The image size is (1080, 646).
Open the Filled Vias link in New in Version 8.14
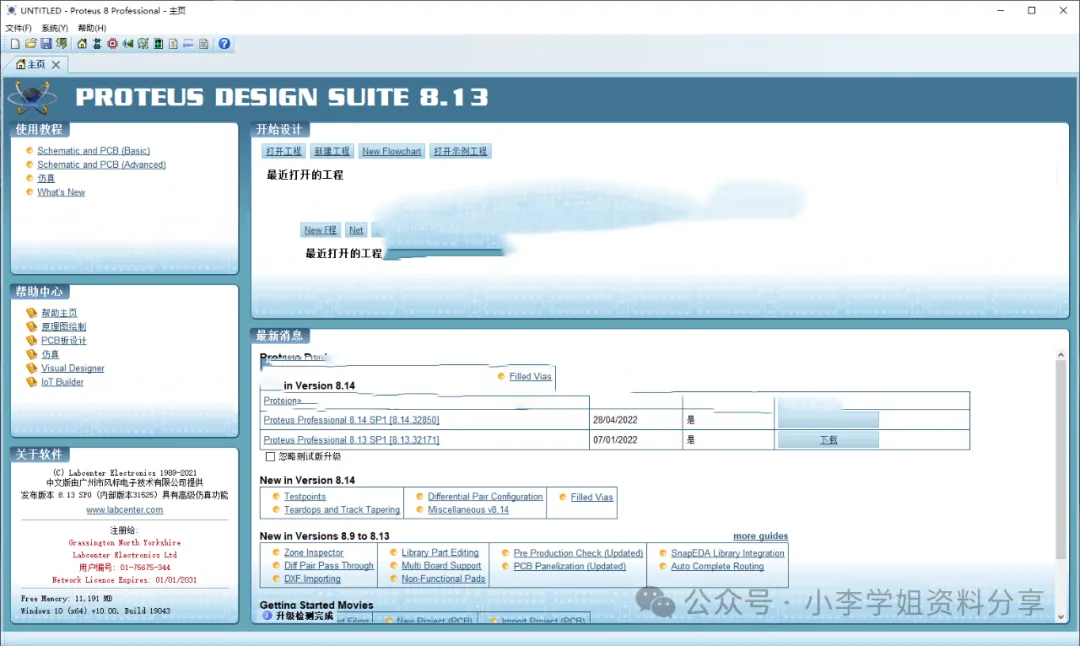(592, 497)
